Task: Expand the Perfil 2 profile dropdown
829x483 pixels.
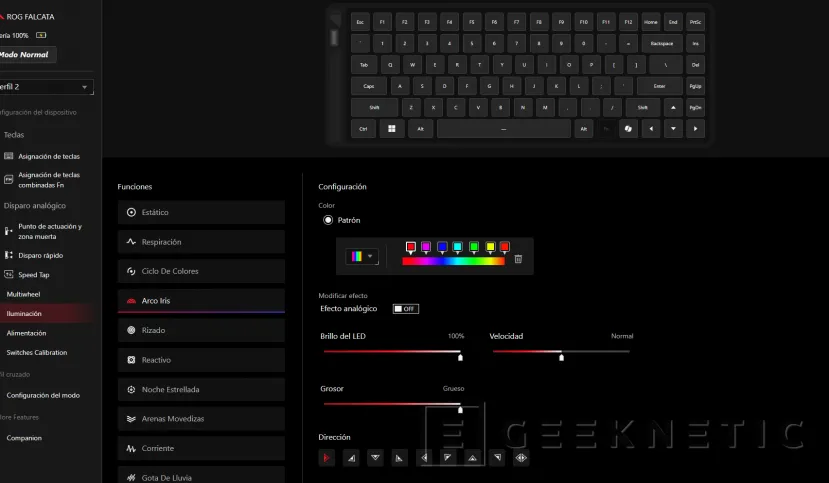Action: pyautogui.click(x=45, y=87)
